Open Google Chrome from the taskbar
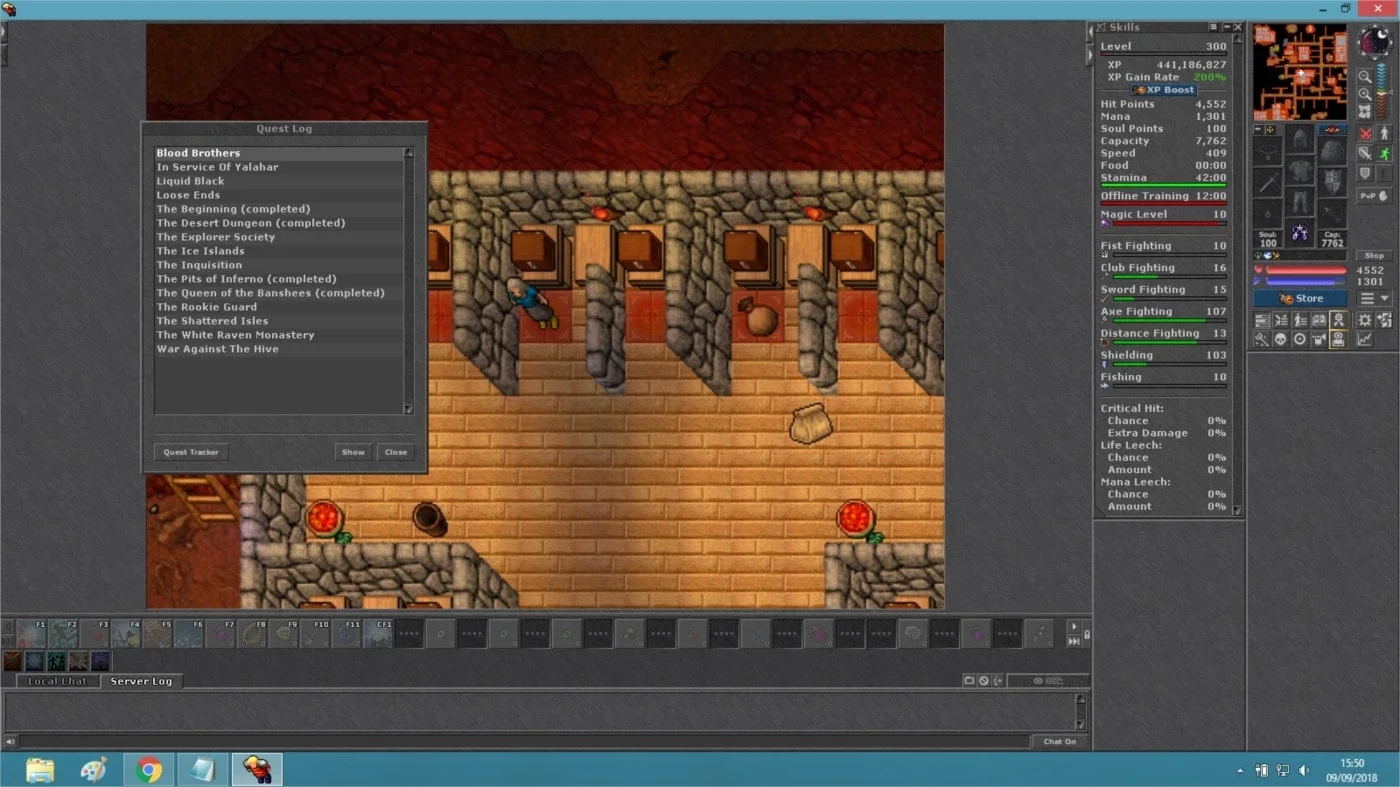The width and height of the screenshot is (1400, 787). click(149, 770)
